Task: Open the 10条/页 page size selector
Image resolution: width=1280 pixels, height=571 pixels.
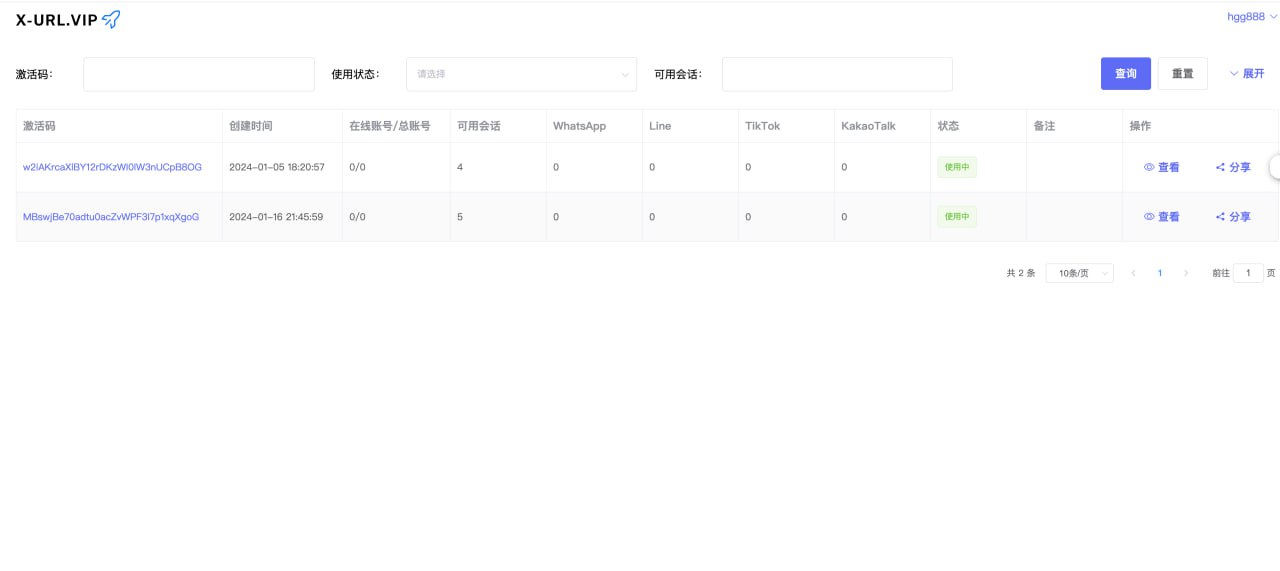Action: point(1079,273)
